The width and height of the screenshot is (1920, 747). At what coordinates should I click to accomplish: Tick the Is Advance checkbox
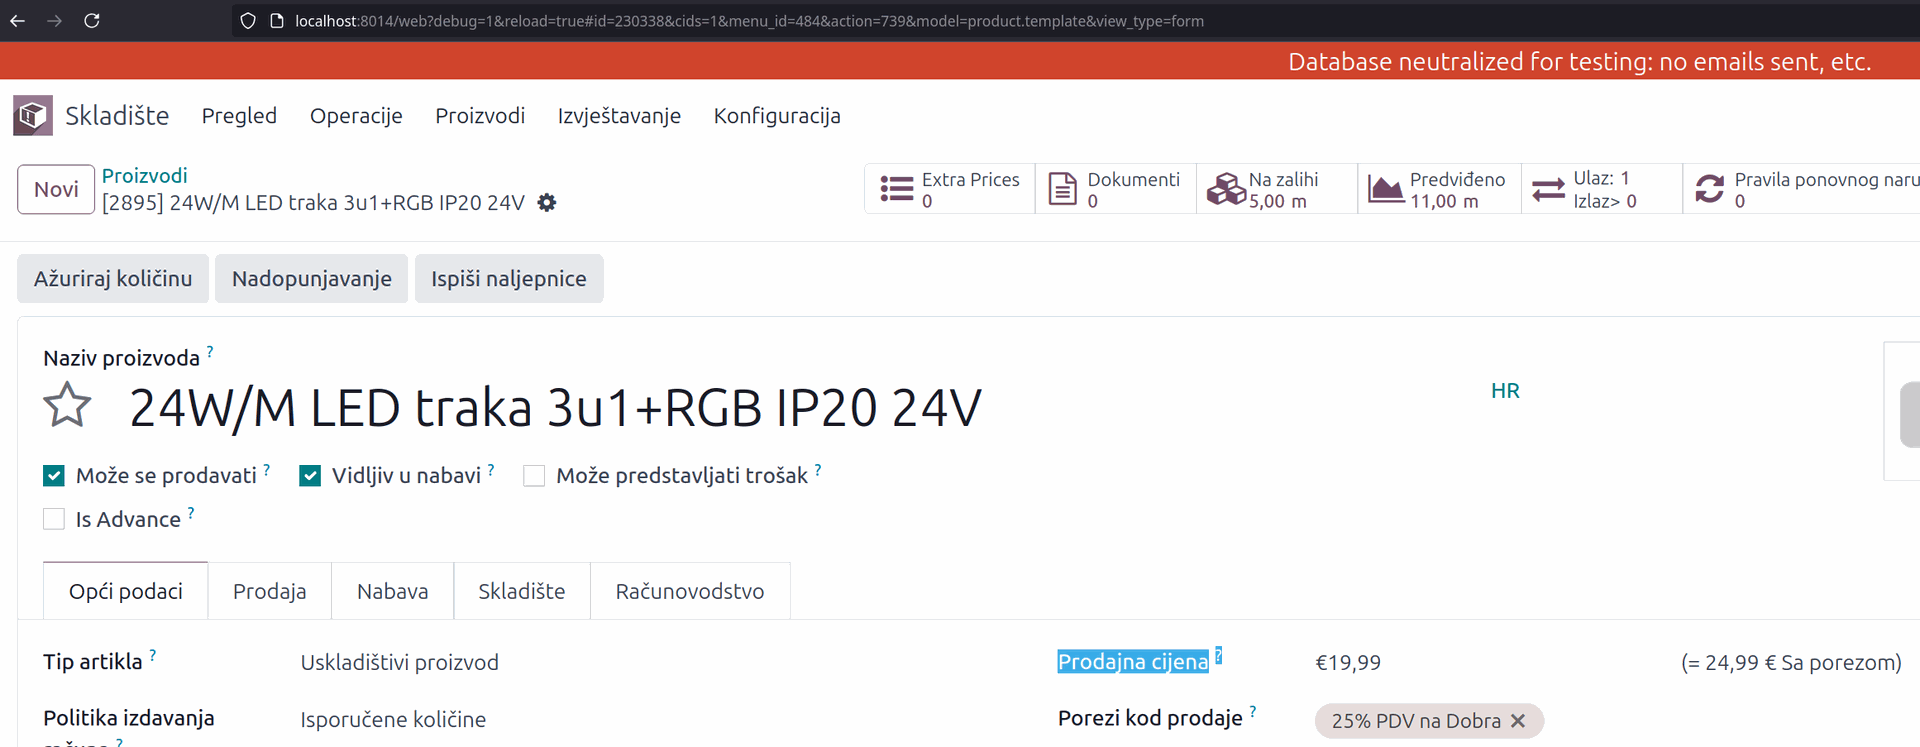pos(54,519)
